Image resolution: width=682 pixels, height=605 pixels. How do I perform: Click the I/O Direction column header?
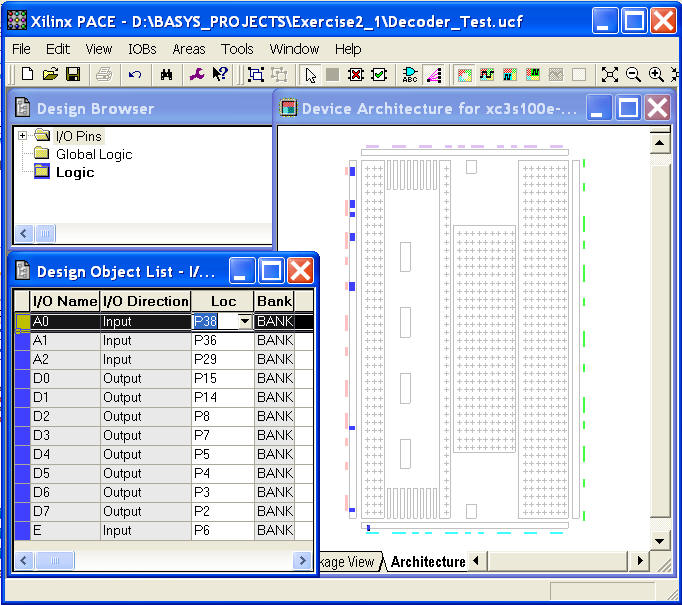click(146, 301)
